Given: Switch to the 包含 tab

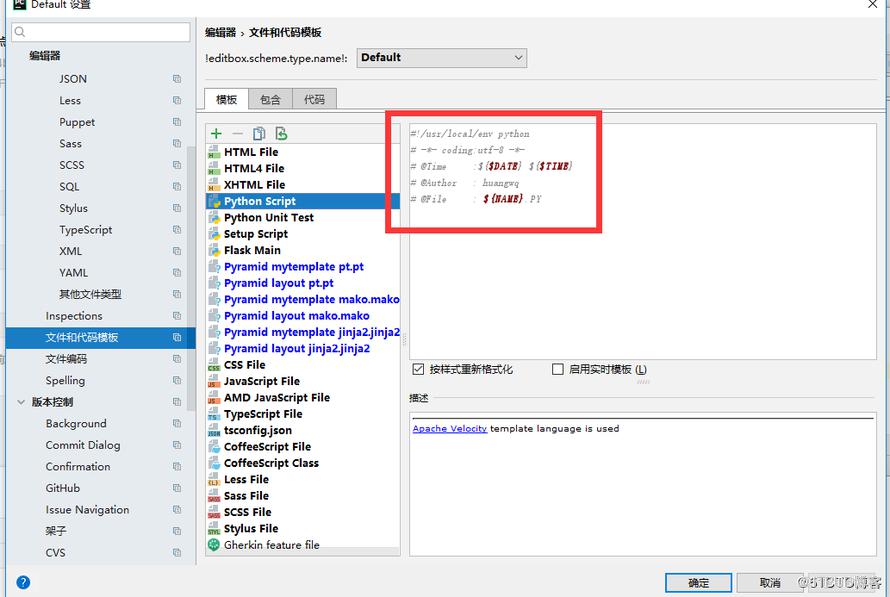Looking at the screenshot, I should click(270, 99).
